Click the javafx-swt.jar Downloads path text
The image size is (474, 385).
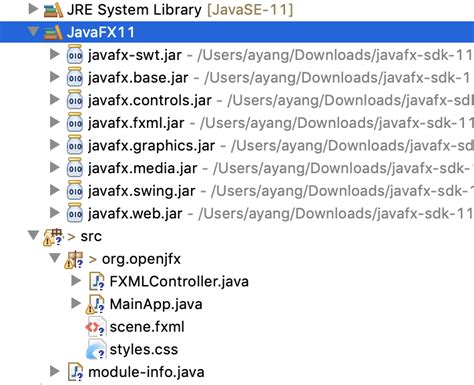335,55
